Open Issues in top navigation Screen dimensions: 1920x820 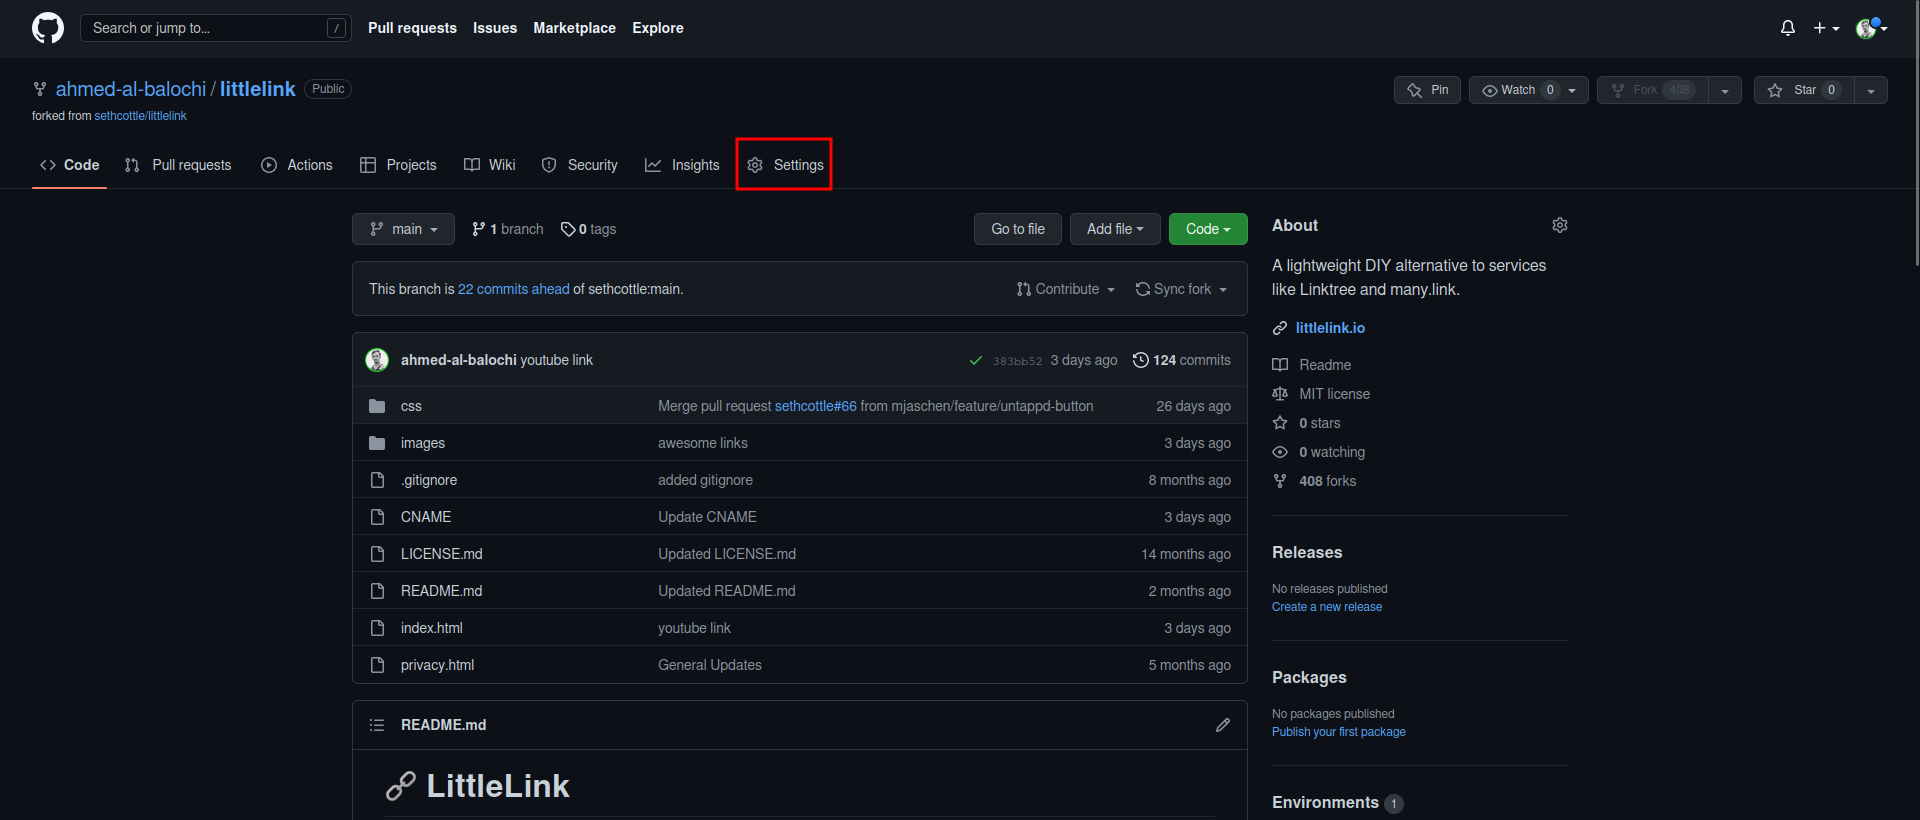pos(495,28)
